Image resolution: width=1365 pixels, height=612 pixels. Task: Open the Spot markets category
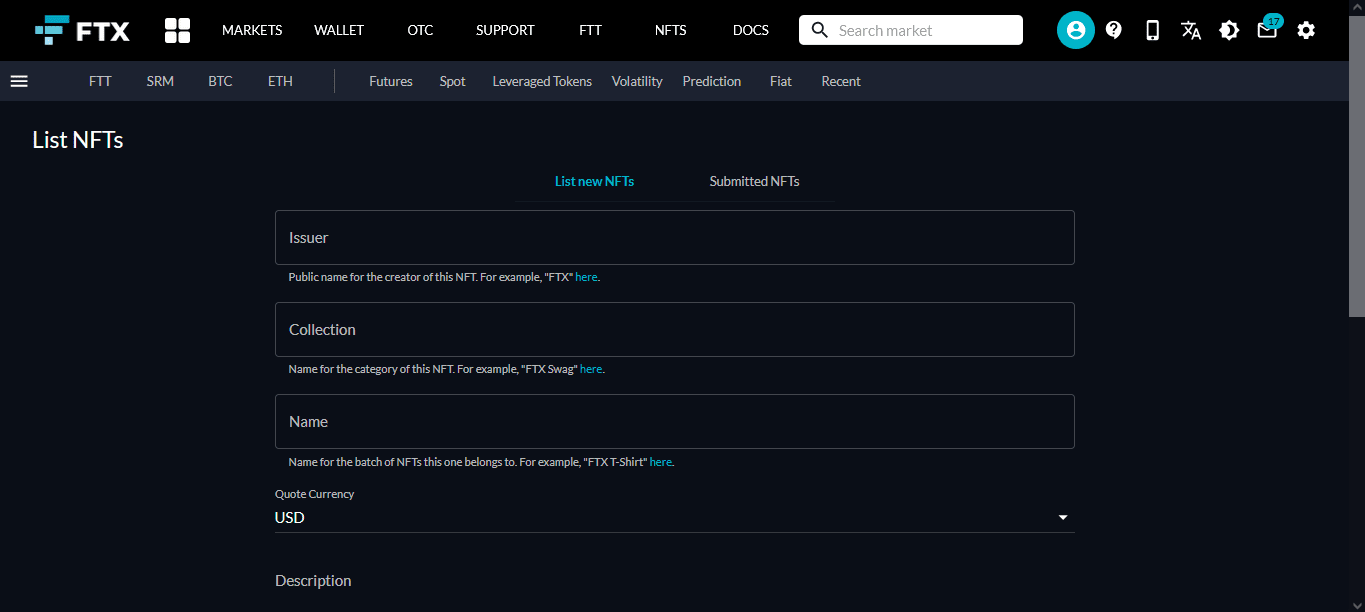(452, 81)
